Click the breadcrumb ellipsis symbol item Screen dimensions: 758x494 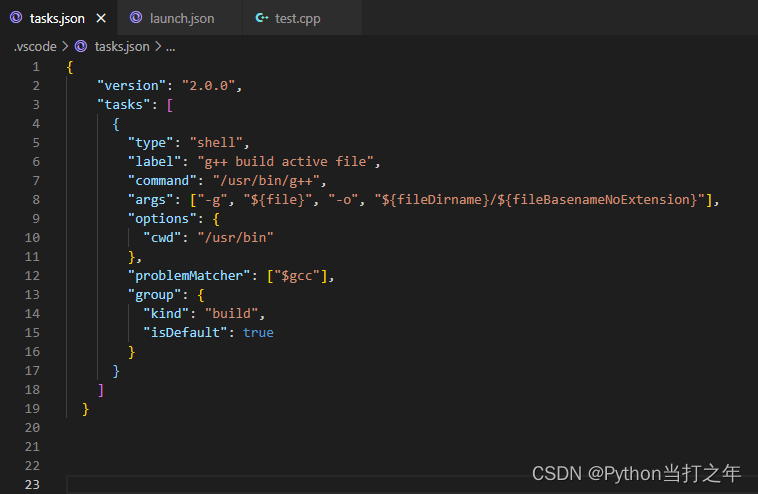[x=171, y=47]
